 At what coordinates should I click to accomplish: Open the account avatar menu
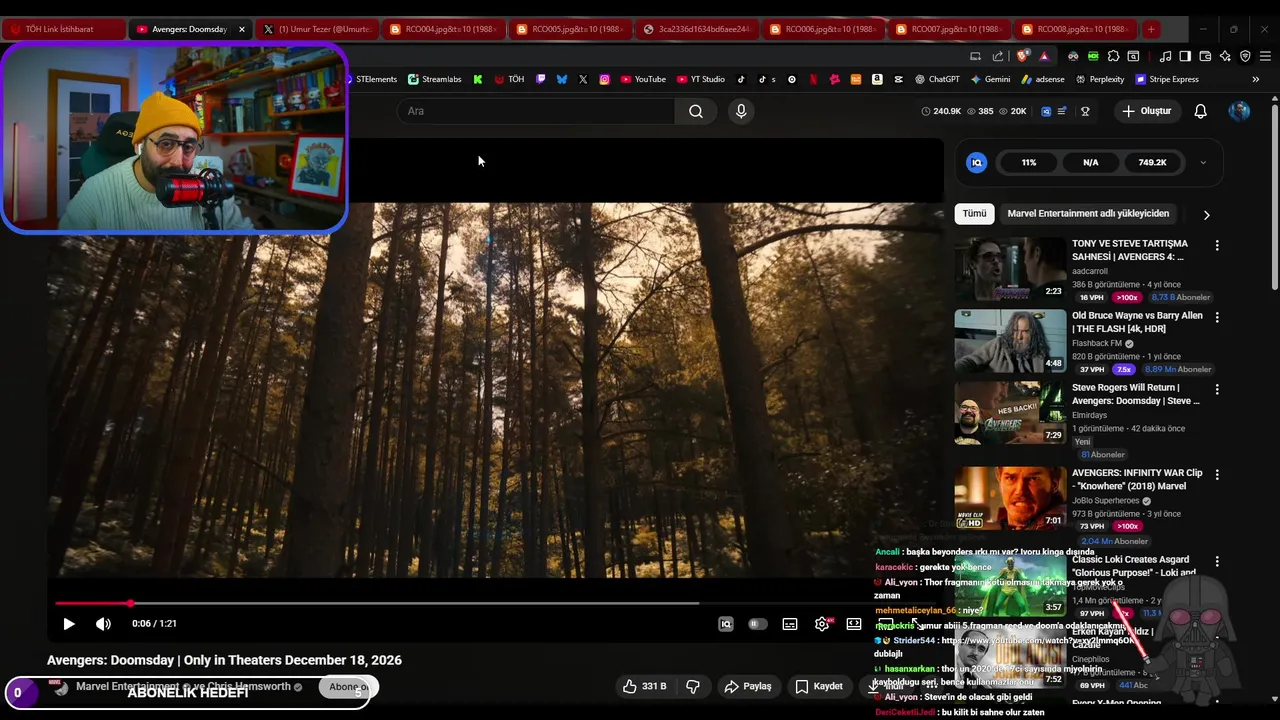point(1239,111)
